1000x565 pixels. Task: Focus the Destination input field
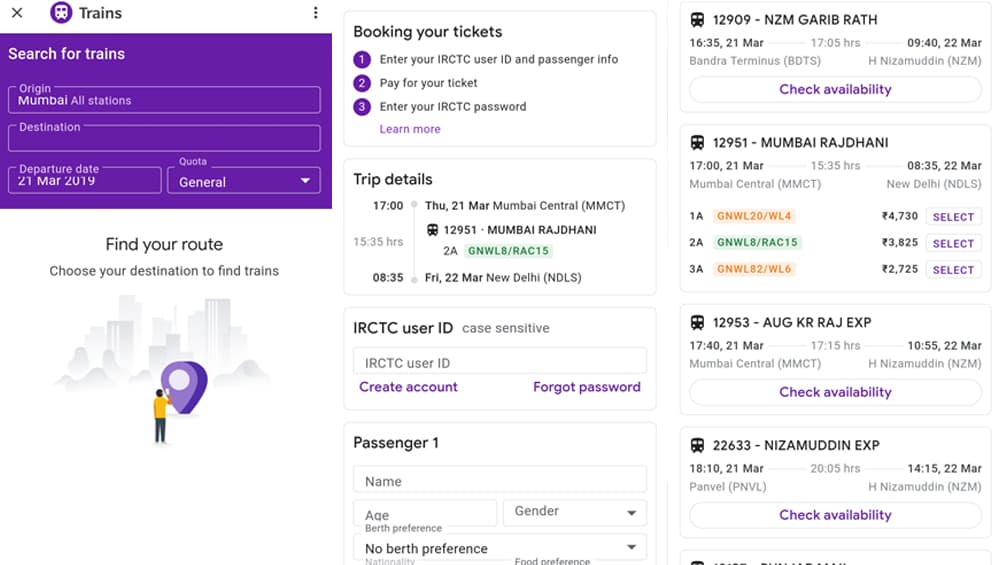(x=164, y=138)
